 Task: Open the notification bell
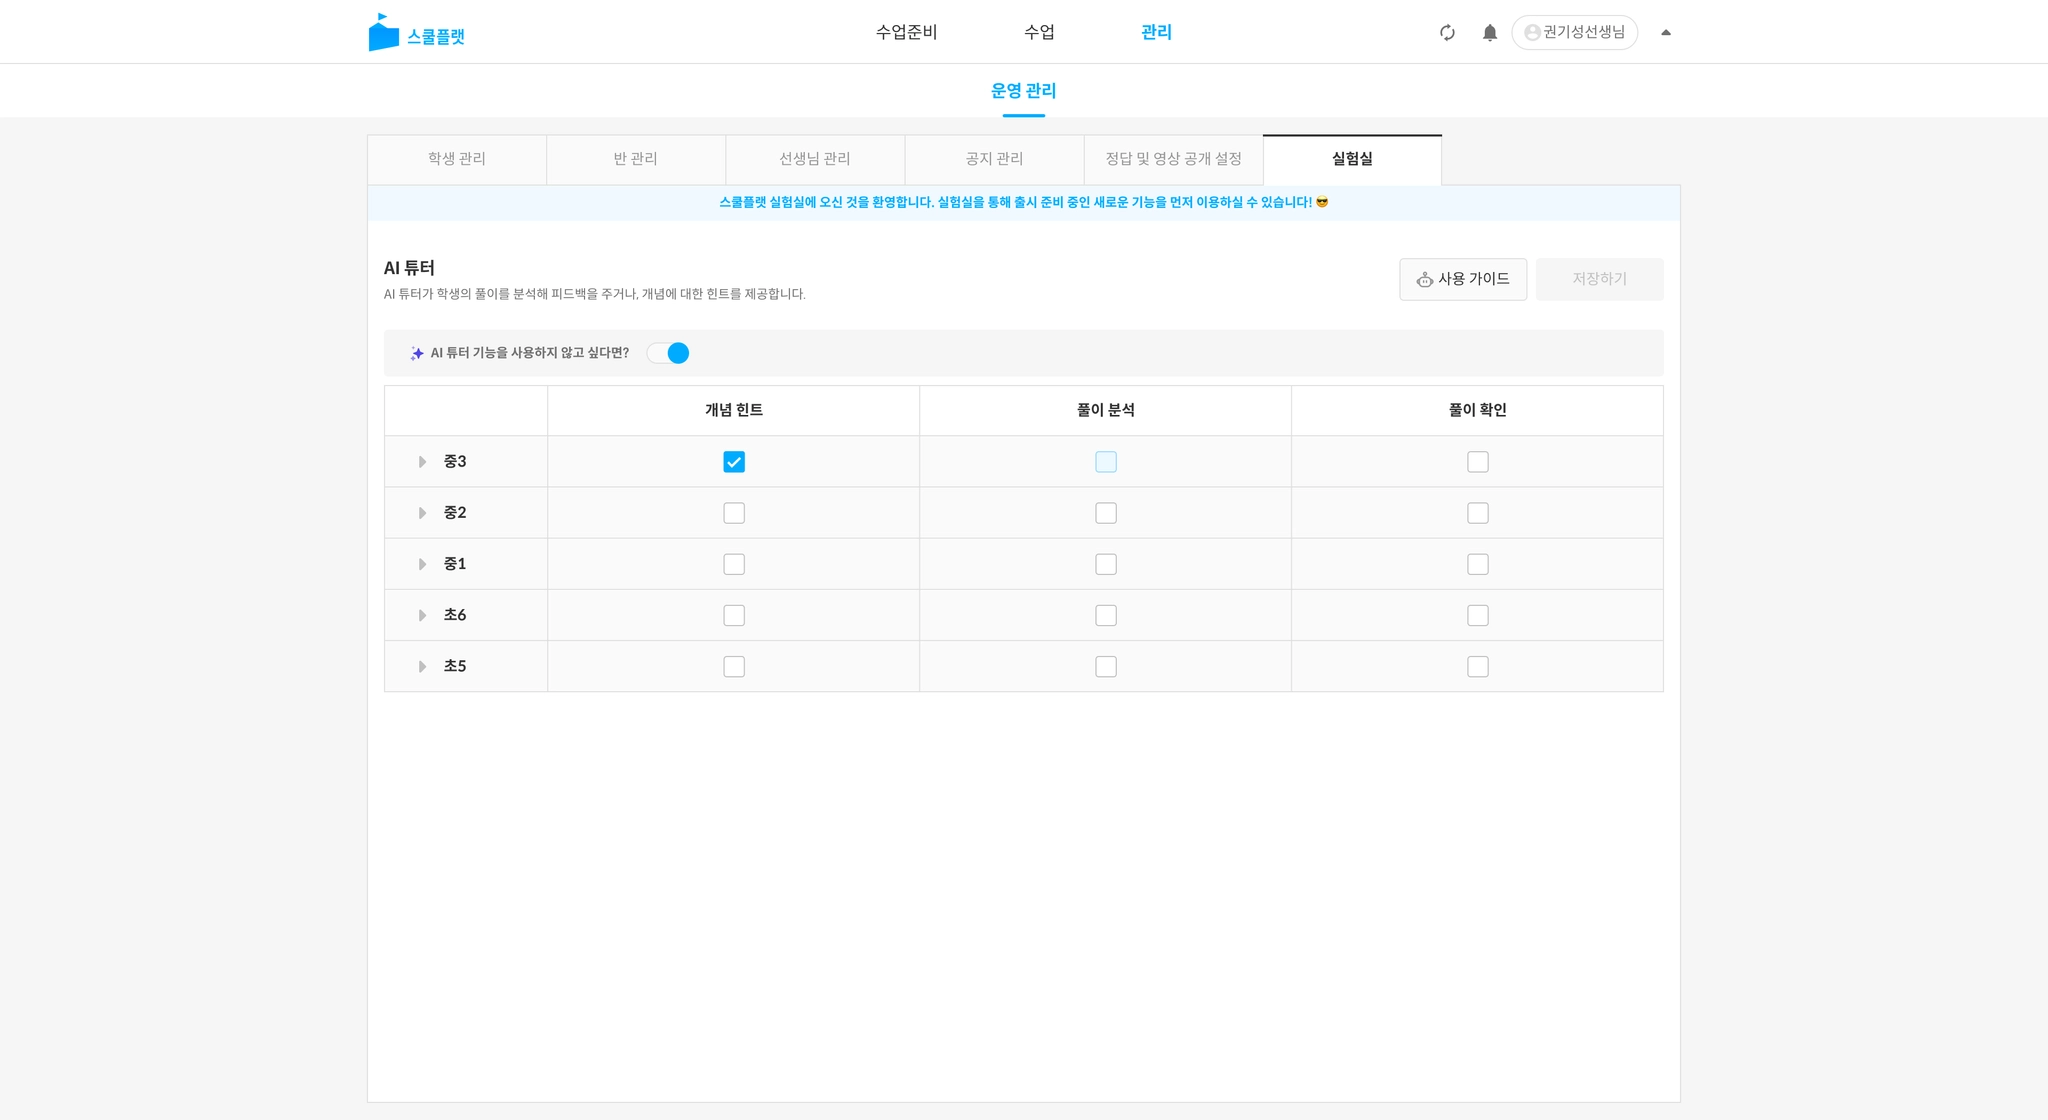tap(1489, 33)
